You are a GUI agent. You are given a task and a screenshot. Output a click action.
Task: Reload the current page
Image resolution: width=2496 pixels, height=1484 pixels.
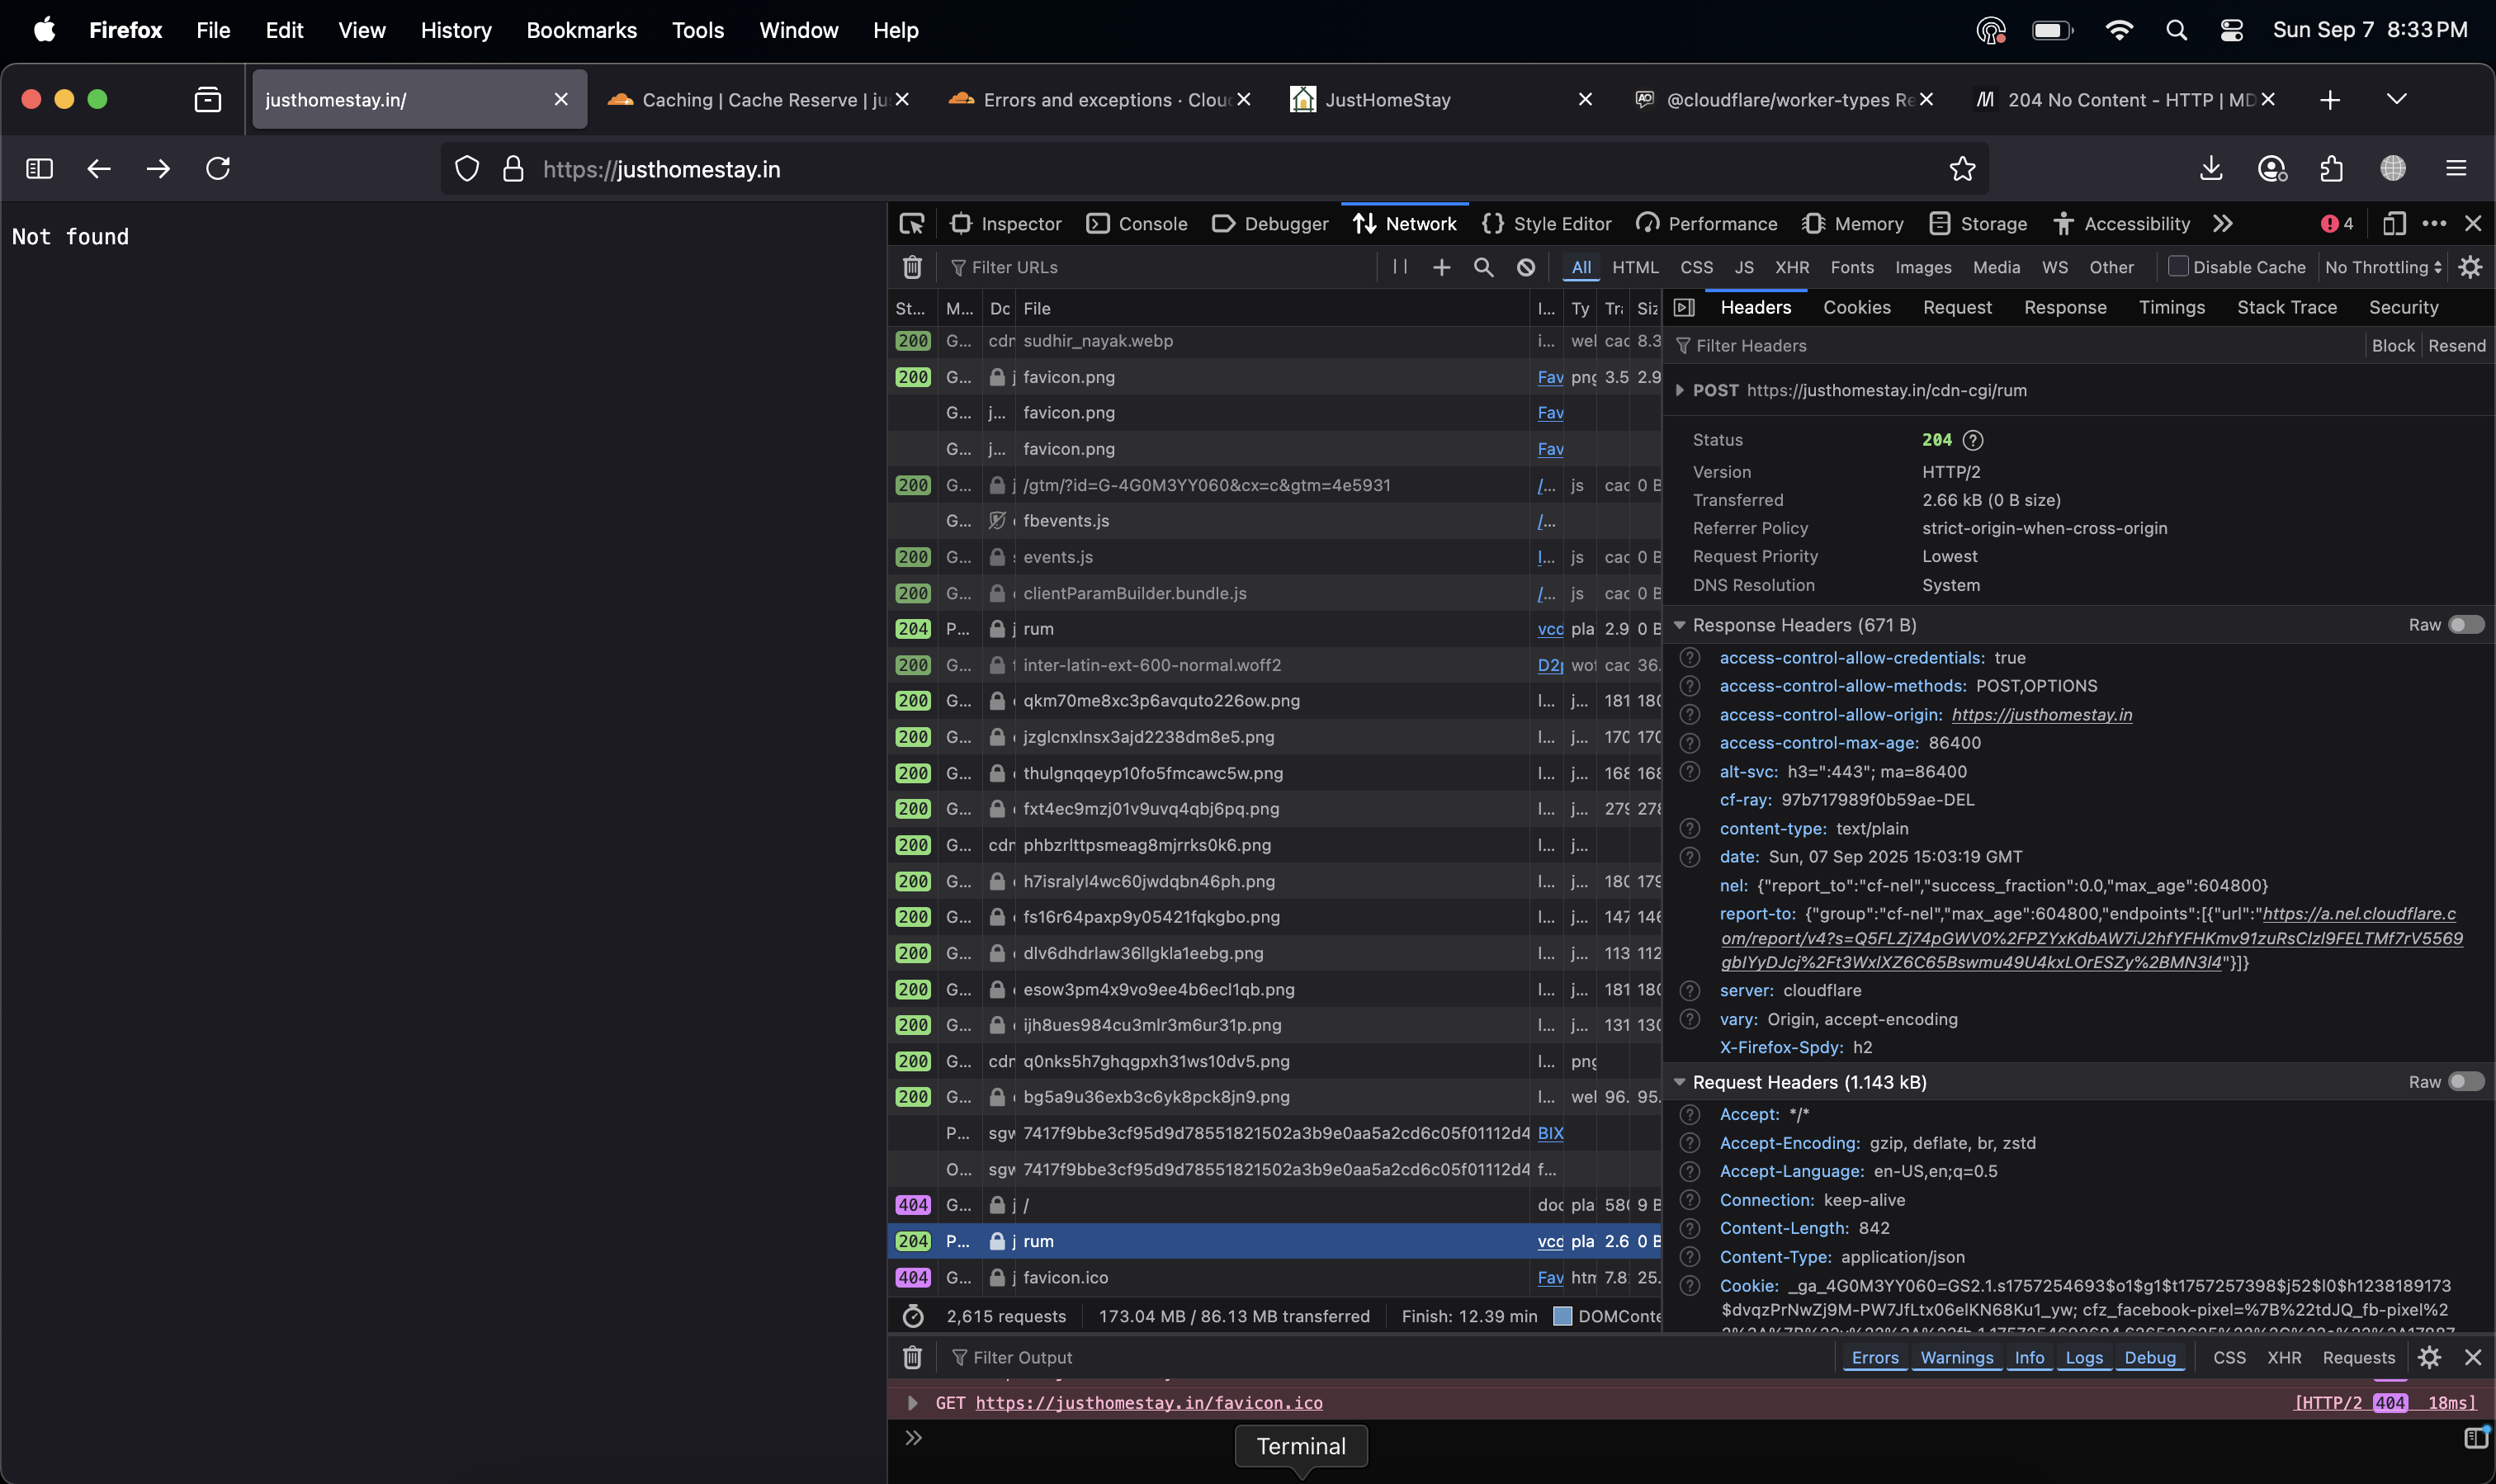click(218, 169)
